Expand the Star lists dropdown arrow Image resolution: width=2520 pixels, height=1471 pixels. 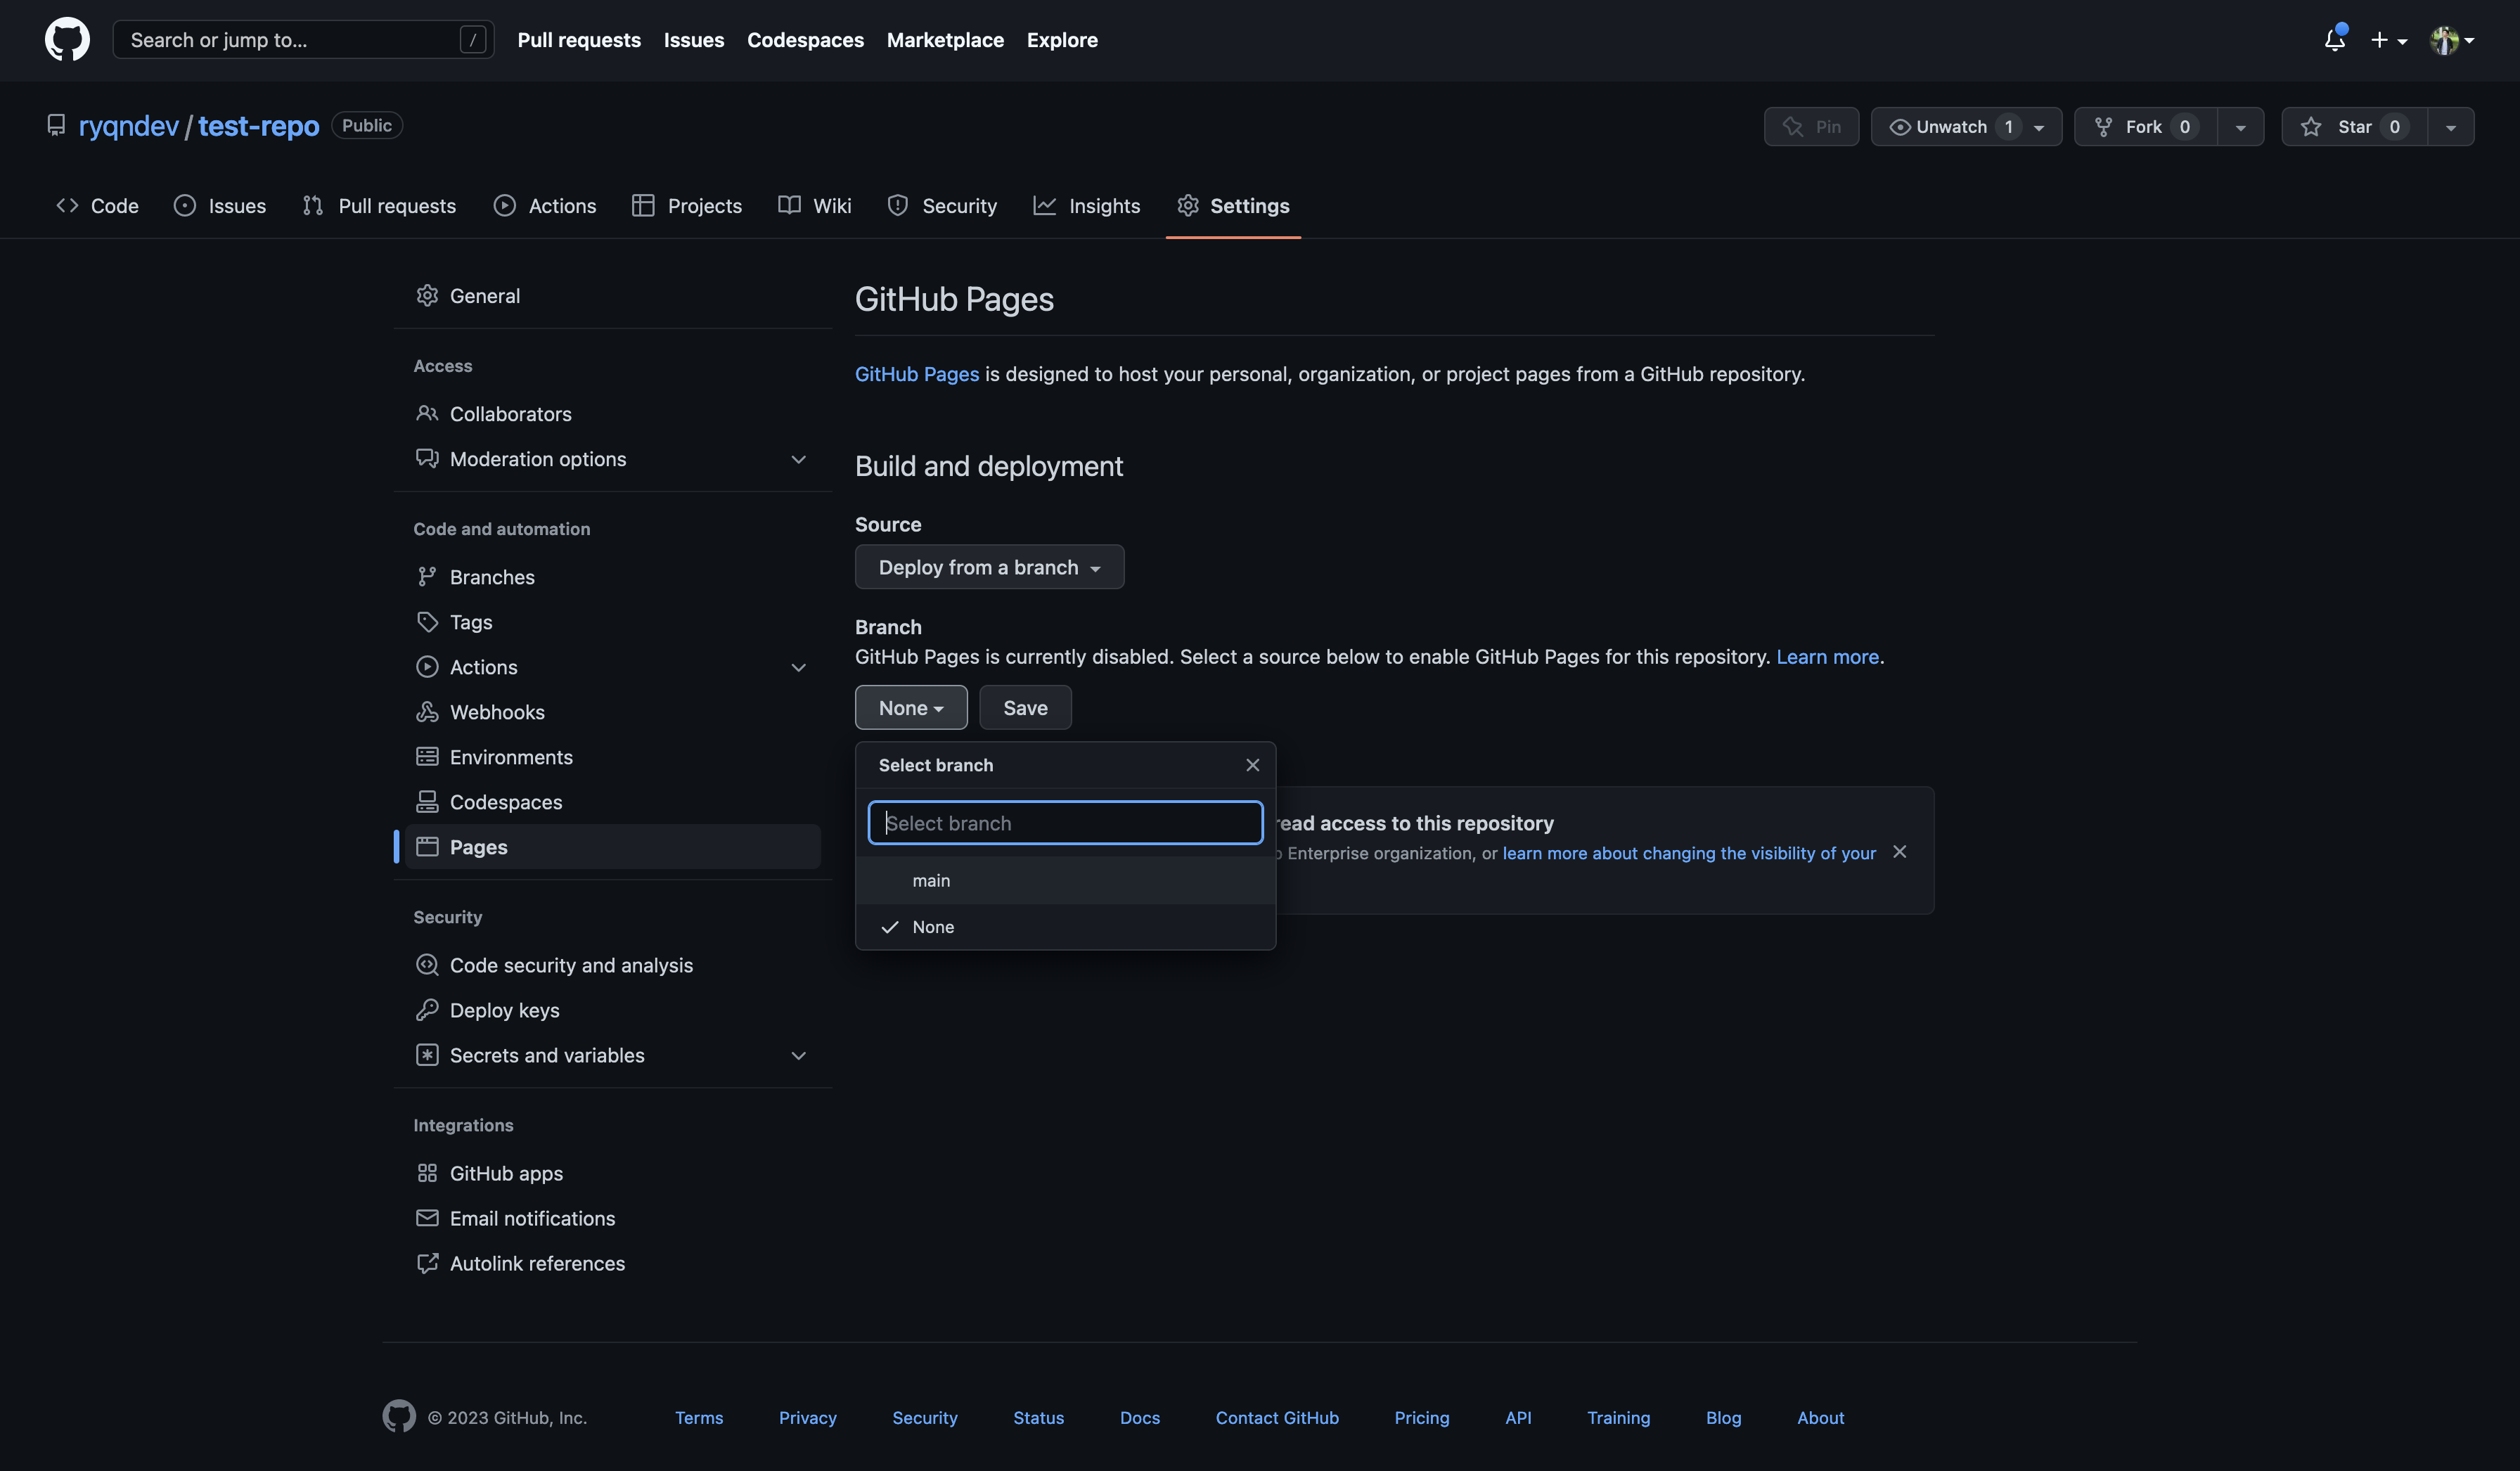tap(2451, 127)
